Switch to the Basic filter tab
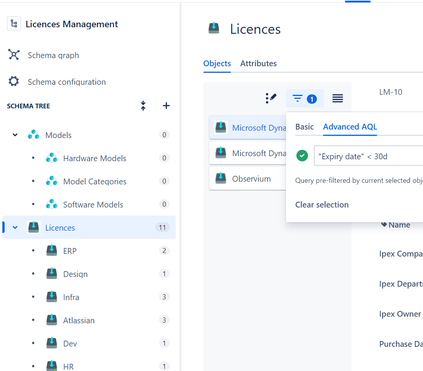Image resolution: width=423 pixels, height=371 pixels. (x=304, y=127)
